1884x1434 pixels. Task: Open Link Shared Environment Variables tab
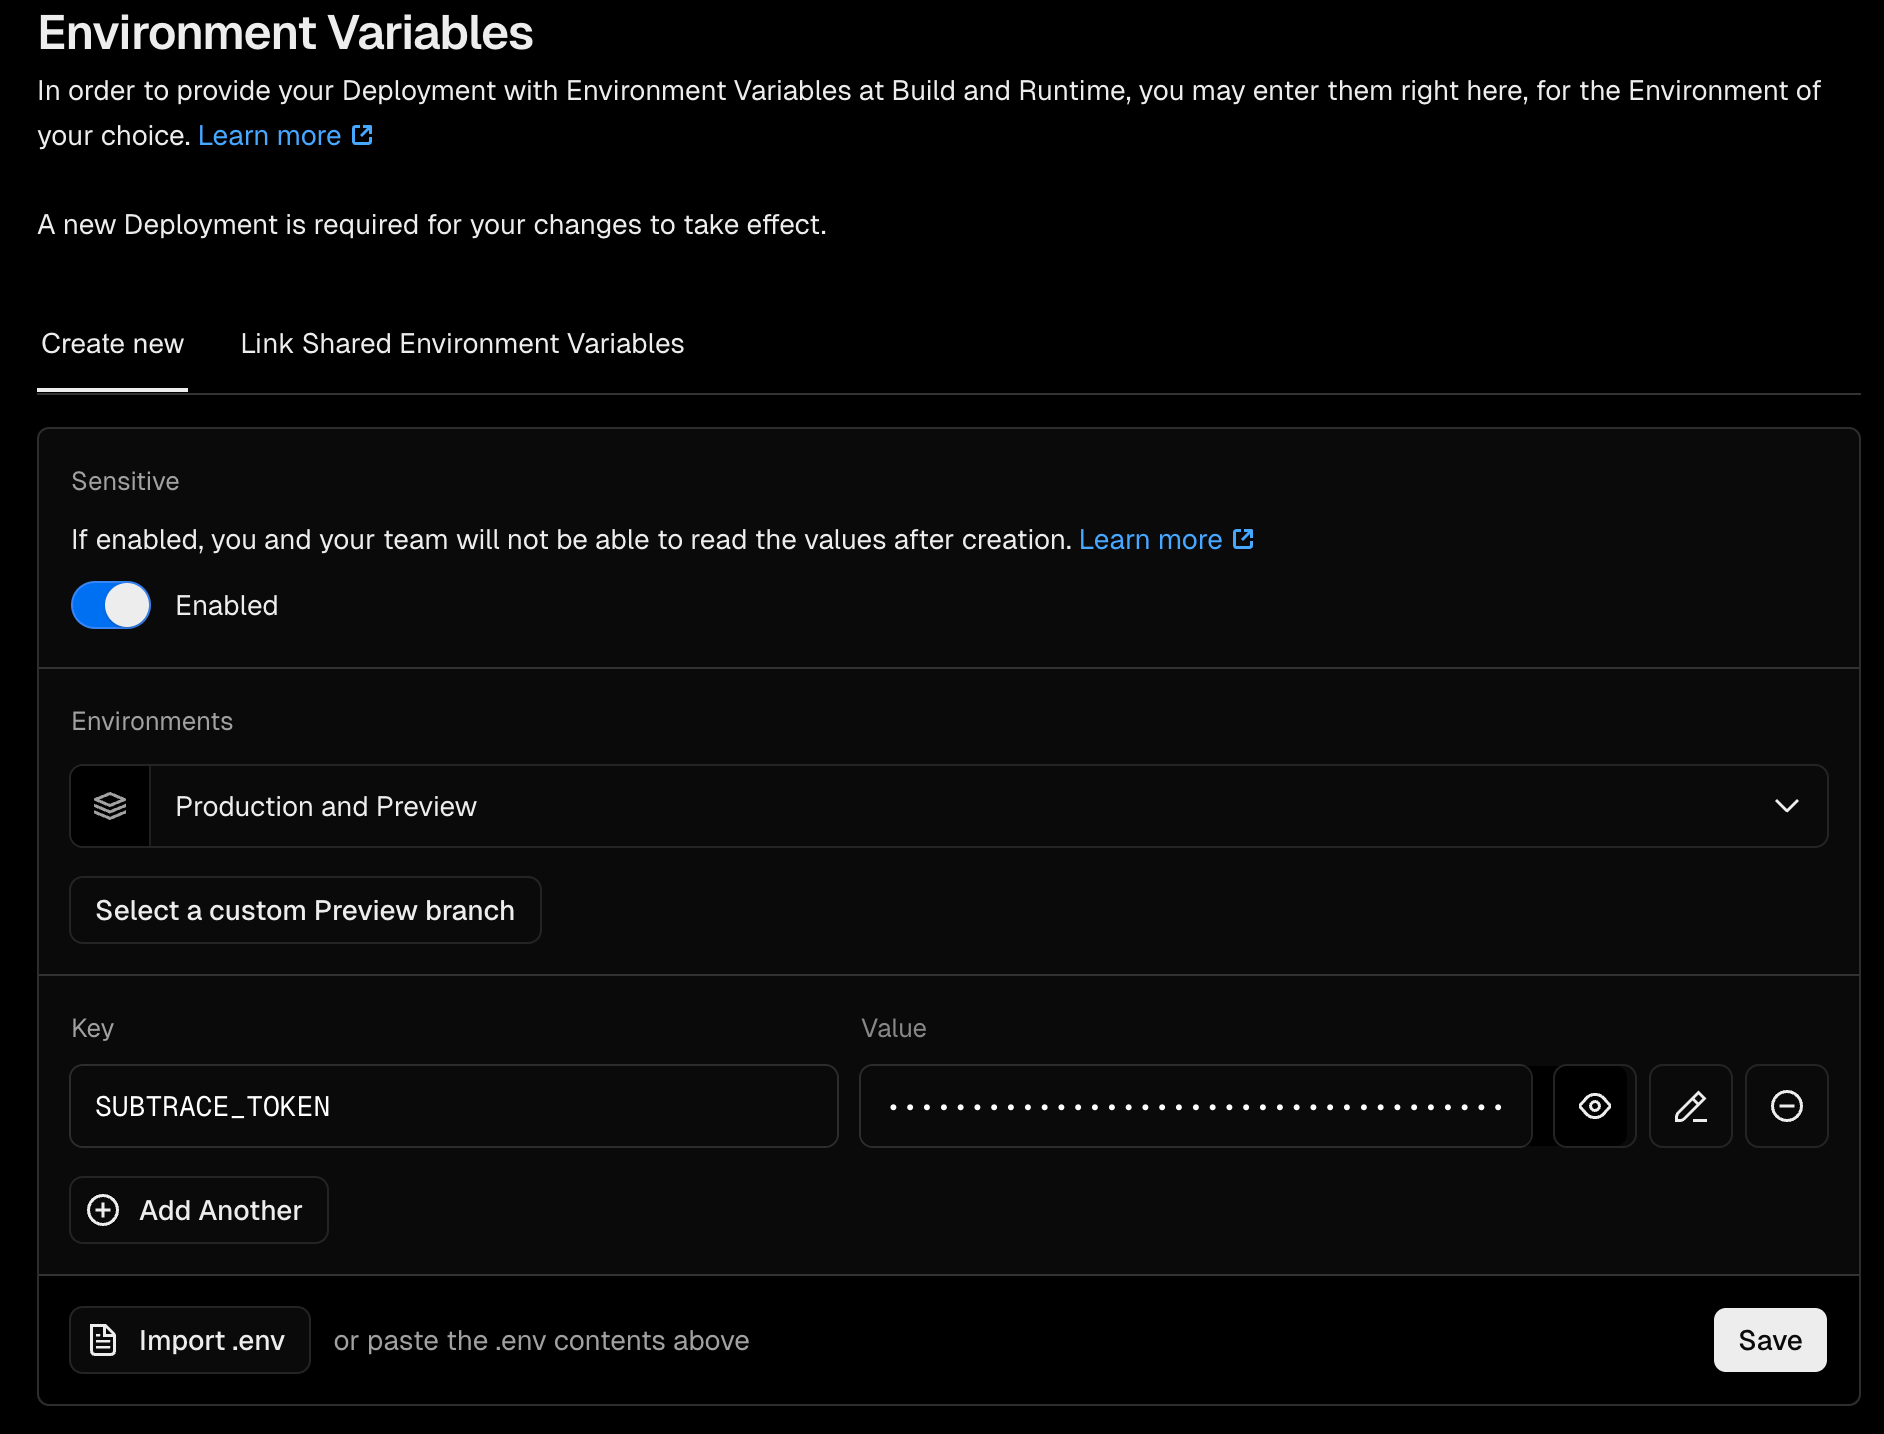462,344
